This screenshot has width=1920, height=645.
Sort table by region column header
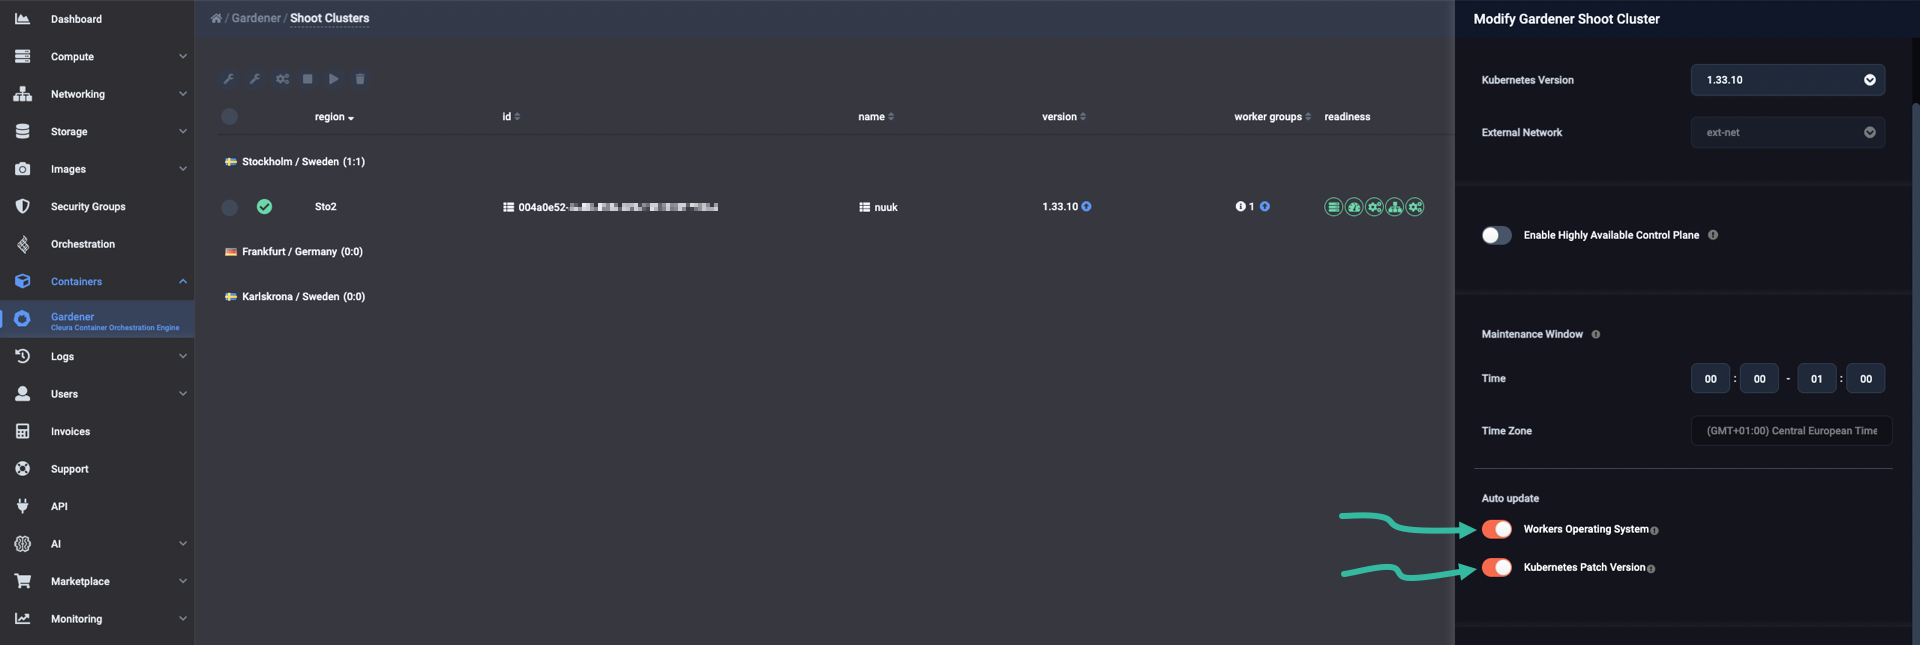[x=334, y=117]
